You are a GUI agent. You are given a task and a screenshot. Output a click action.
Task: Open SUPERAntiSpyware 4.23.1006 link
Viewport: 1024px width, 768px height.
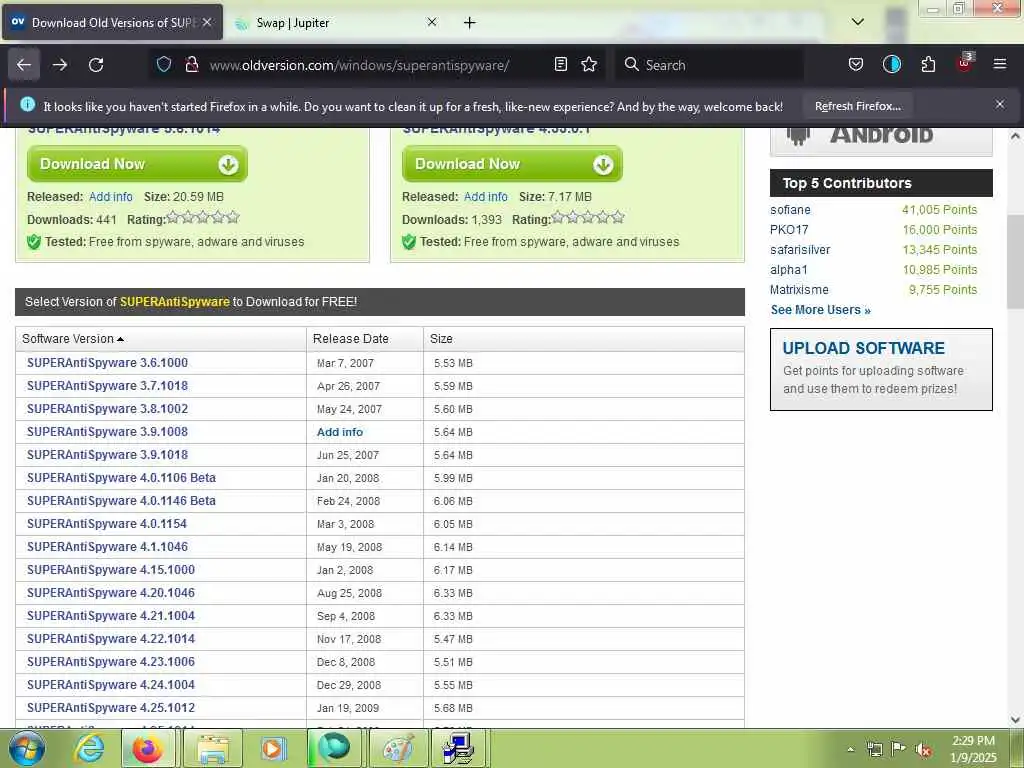click(x=111, y=662)
